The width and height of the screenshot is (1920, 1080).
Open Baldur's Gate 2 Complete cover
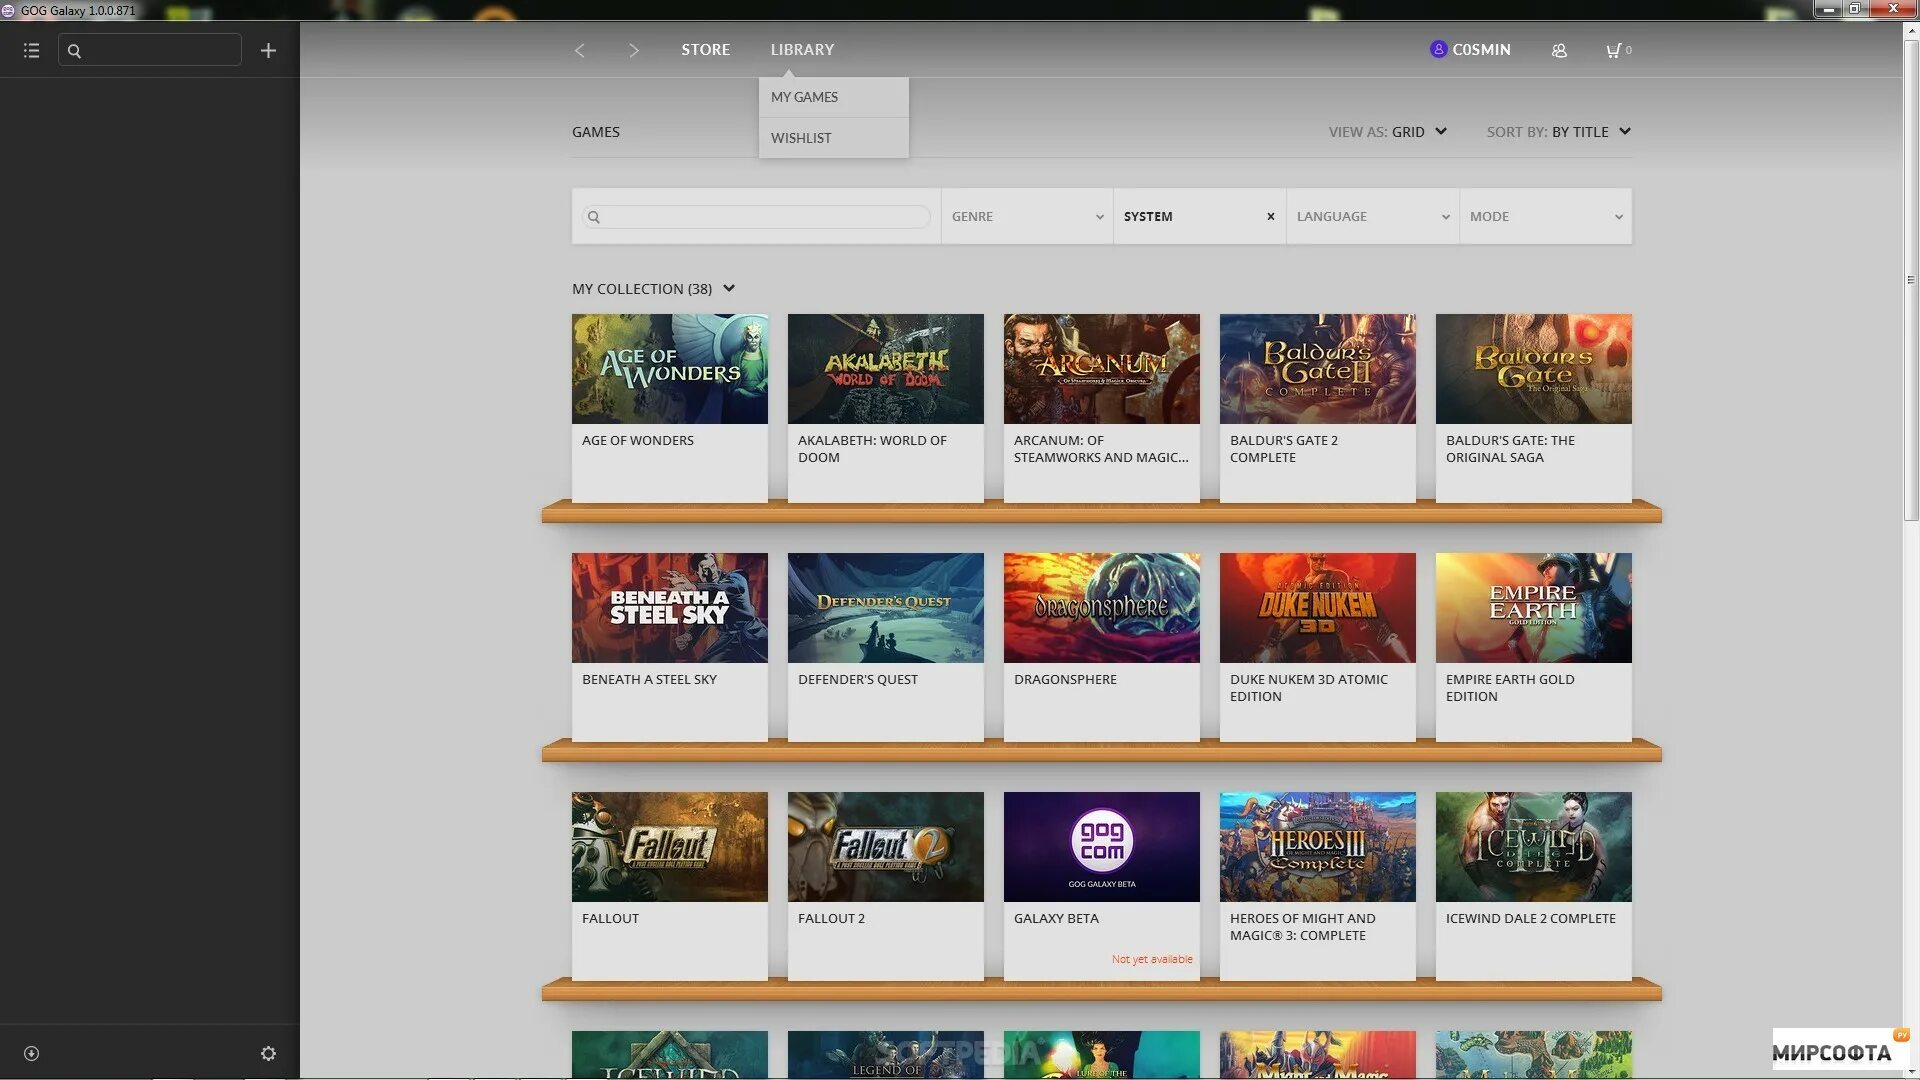1318,369
